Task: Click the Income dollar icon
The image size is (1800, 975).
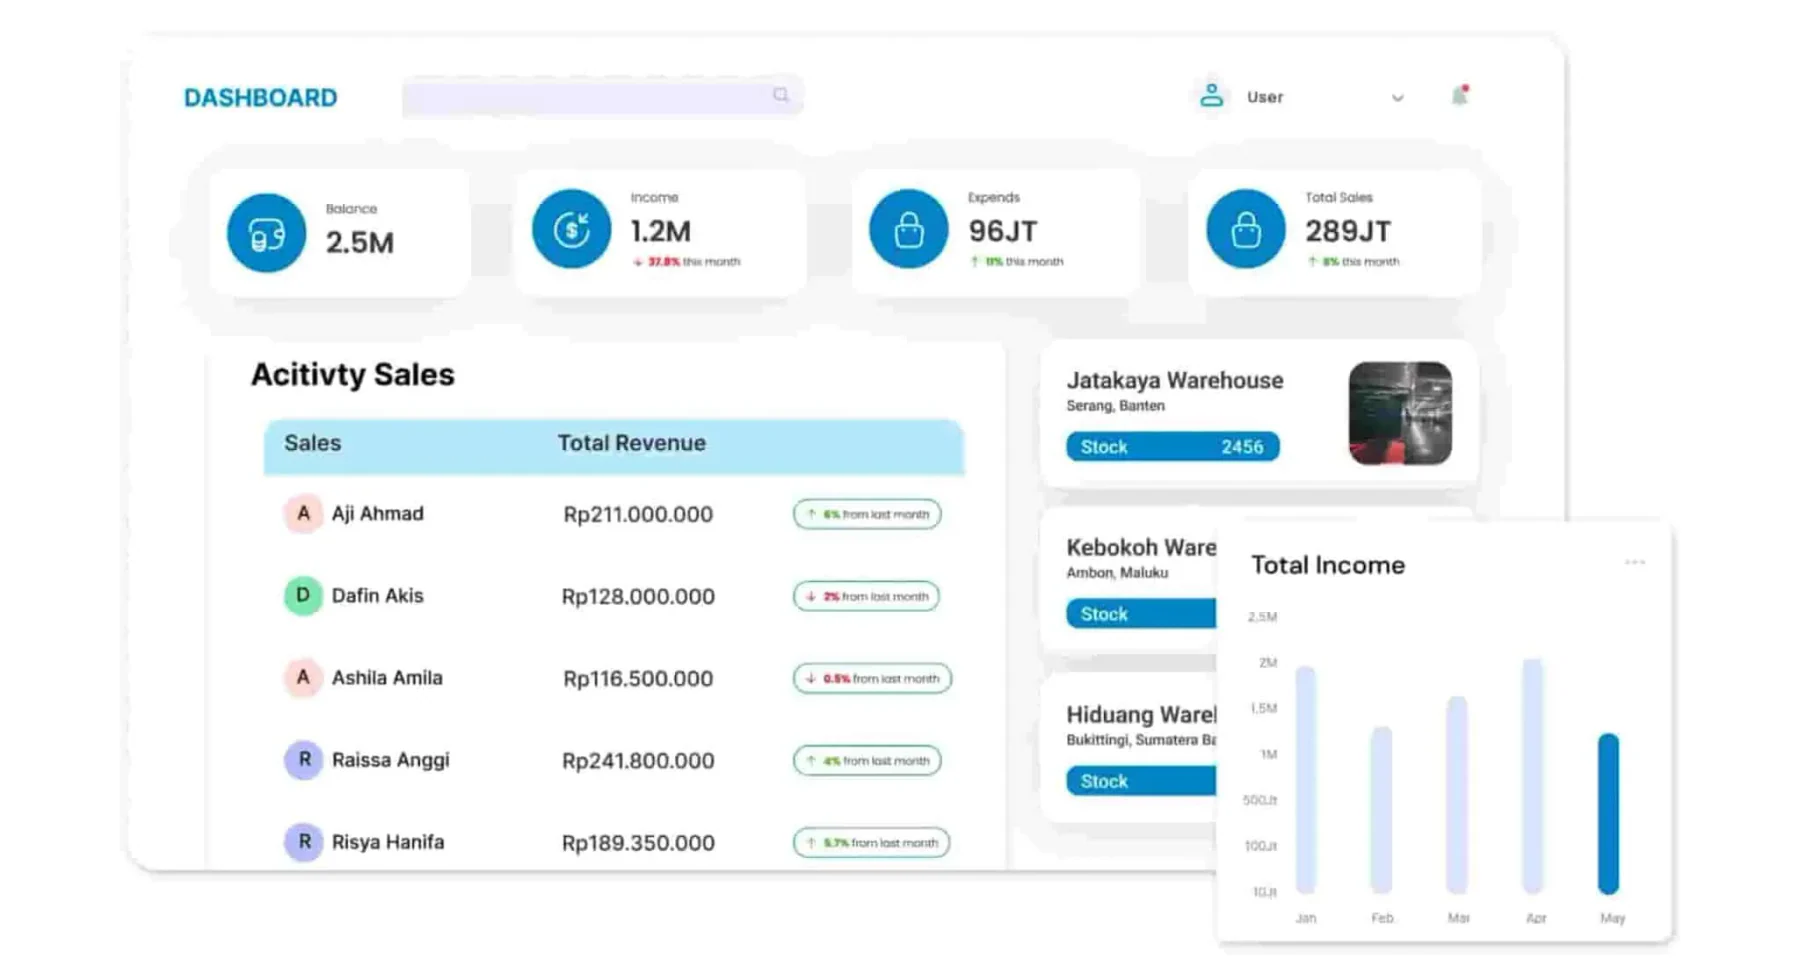Action: [x=571, y=229]
